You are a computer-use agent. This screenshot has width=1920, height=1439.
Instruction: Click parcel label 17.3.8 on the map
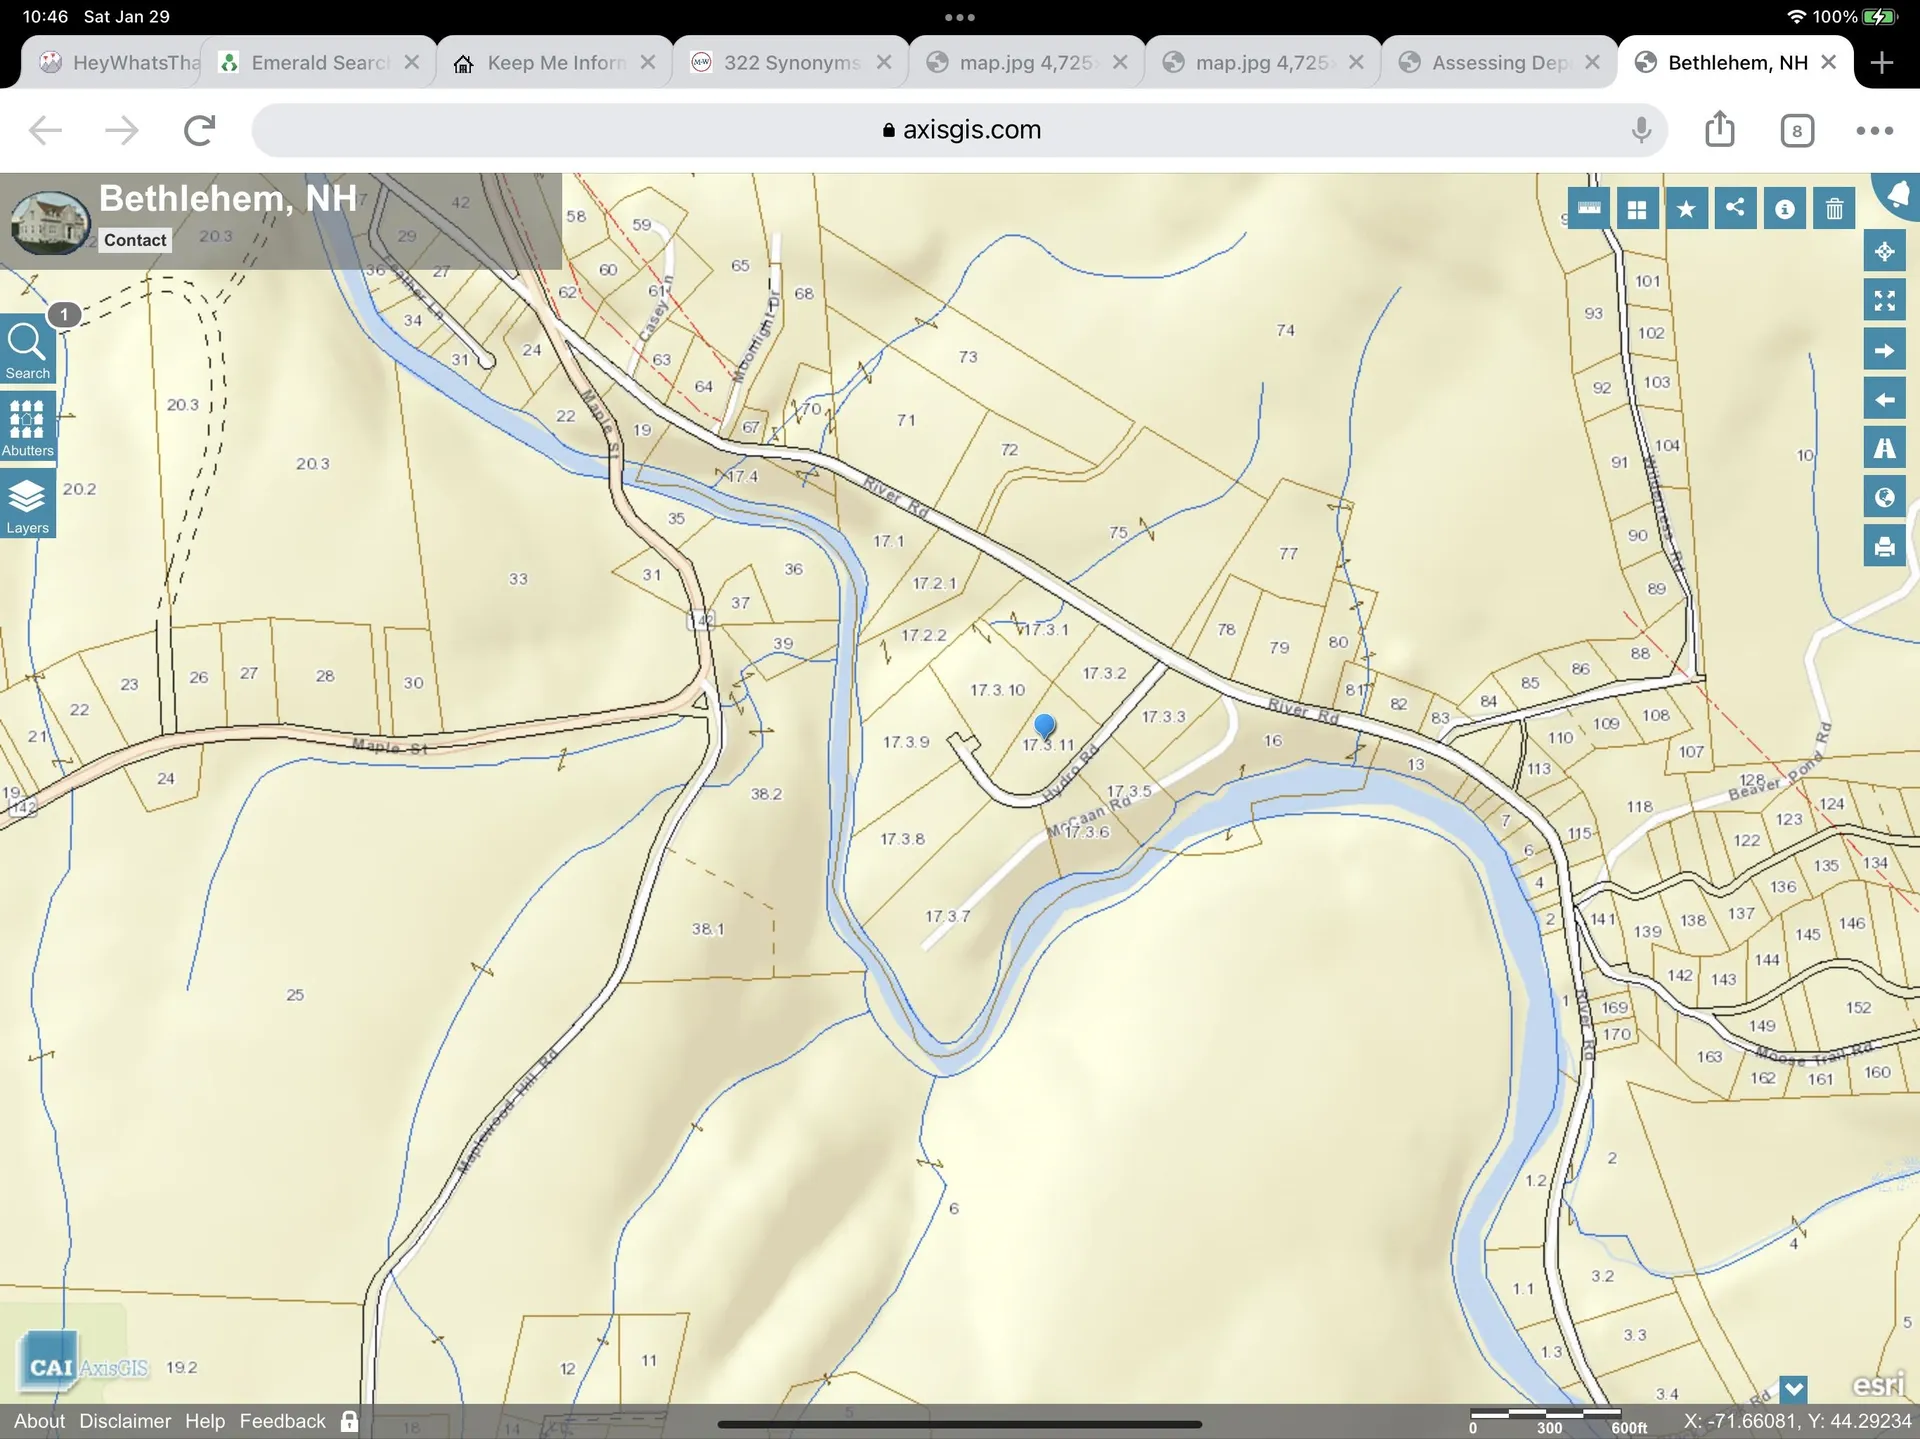coord(902,839)
